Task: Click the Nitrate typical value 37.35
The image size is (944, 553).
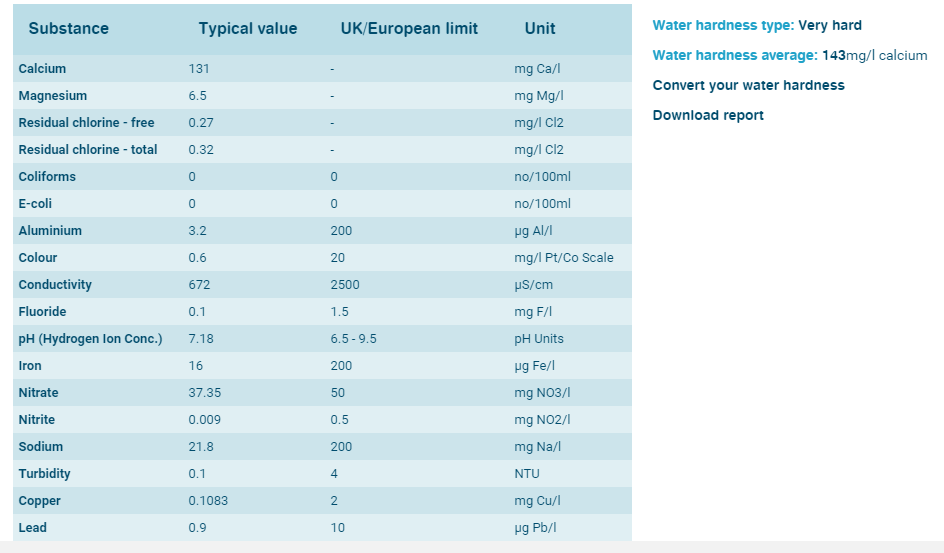Action: pos(205,393)
